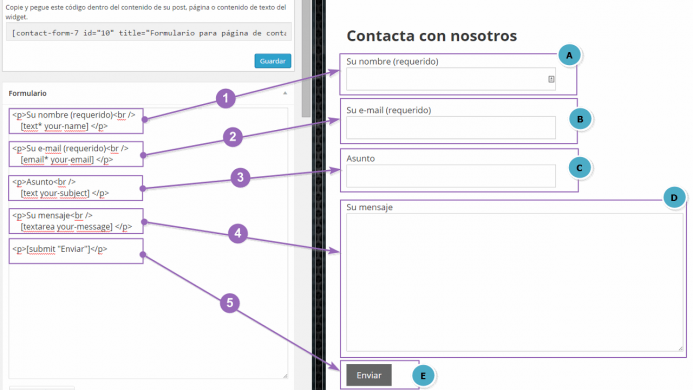Click the 'Su e-mail (requerido)' form label
693x390 pixels.
(388, 110)
